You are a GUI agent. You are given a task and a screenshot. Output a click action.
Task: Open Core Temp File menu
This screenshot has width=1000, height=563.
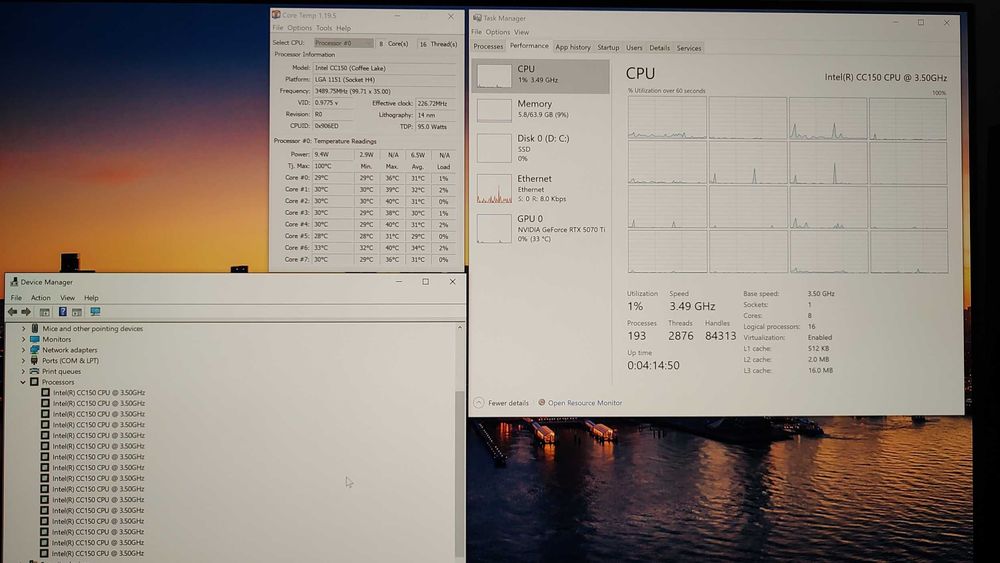click(277, 28)
